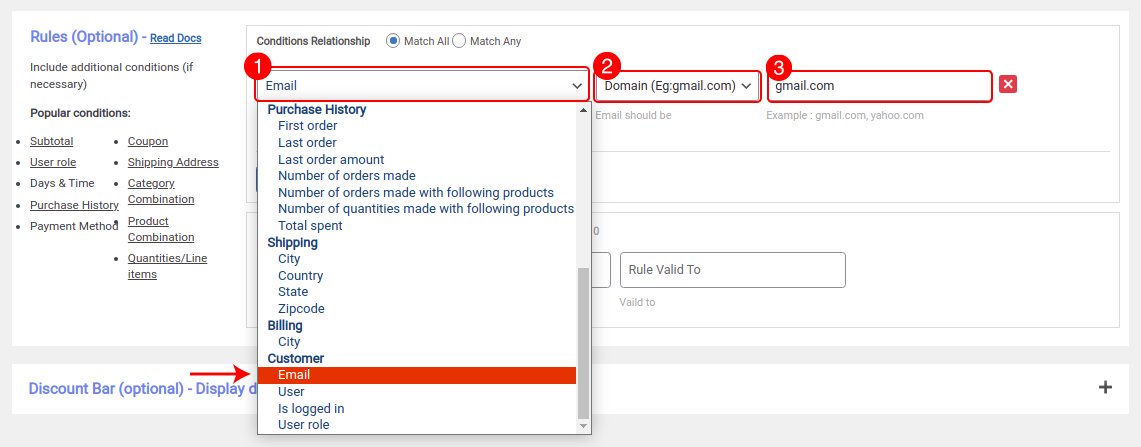Click the Days & Time condition text
Screen dimensions: 1141x447
[x=62, y=183]
